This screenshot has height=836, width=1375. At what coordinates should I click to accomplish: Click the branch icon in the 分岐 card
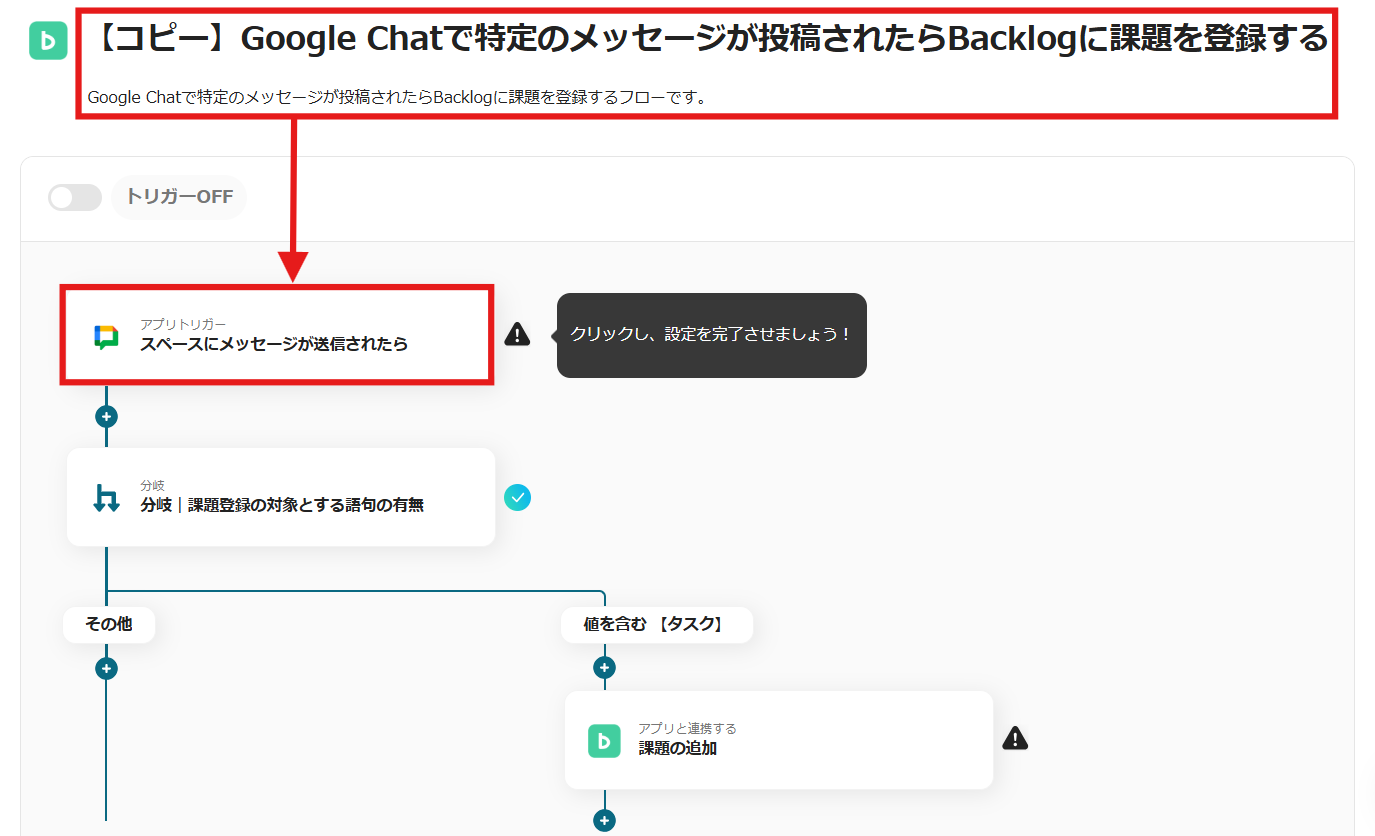pos(106,497)
